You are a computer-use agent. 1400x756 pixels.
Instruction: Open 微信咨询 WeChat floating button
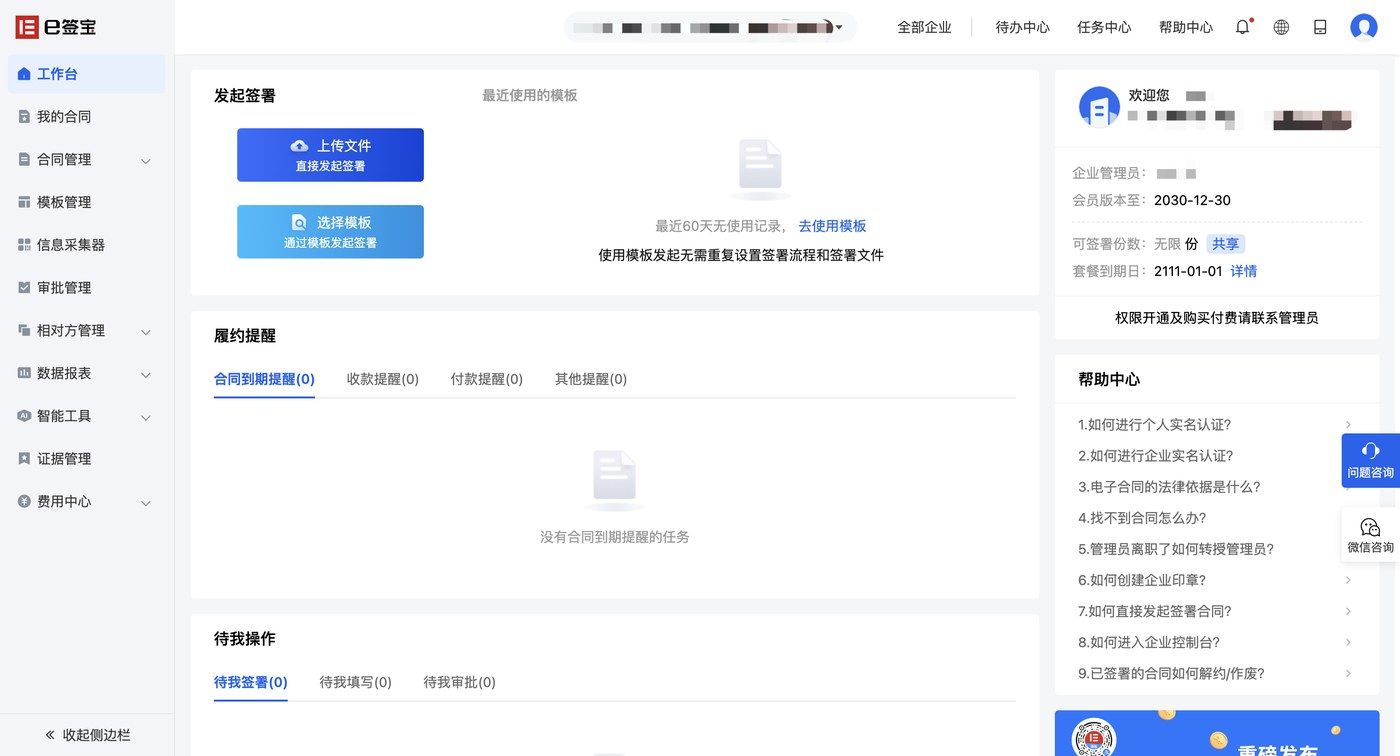click(x=1370, y=535)
